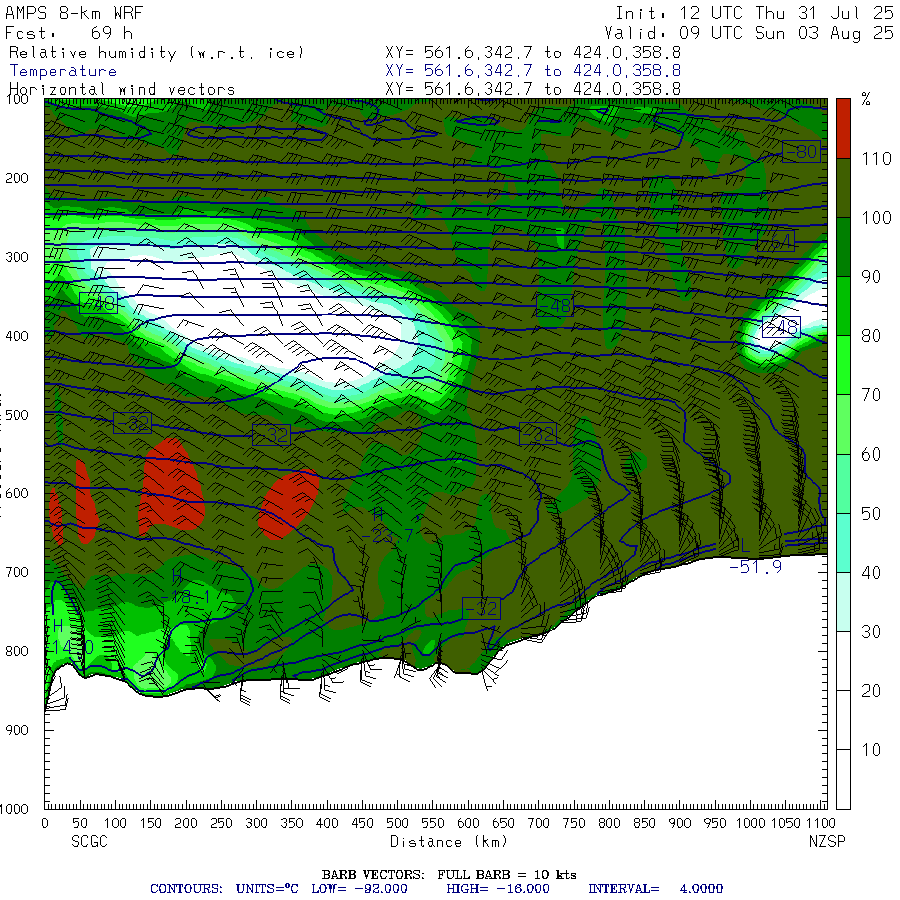Select the 'L -51.9' temperature minimum label
Screen dimensions: 900x900
point(755,557)
